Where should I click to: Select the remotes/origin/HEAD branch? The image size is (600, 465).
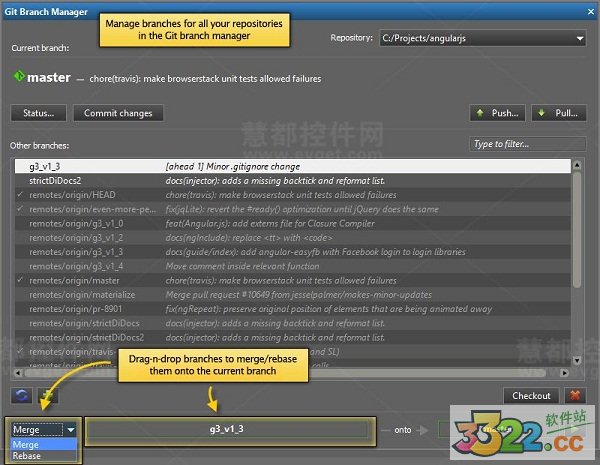pos(293,195)
